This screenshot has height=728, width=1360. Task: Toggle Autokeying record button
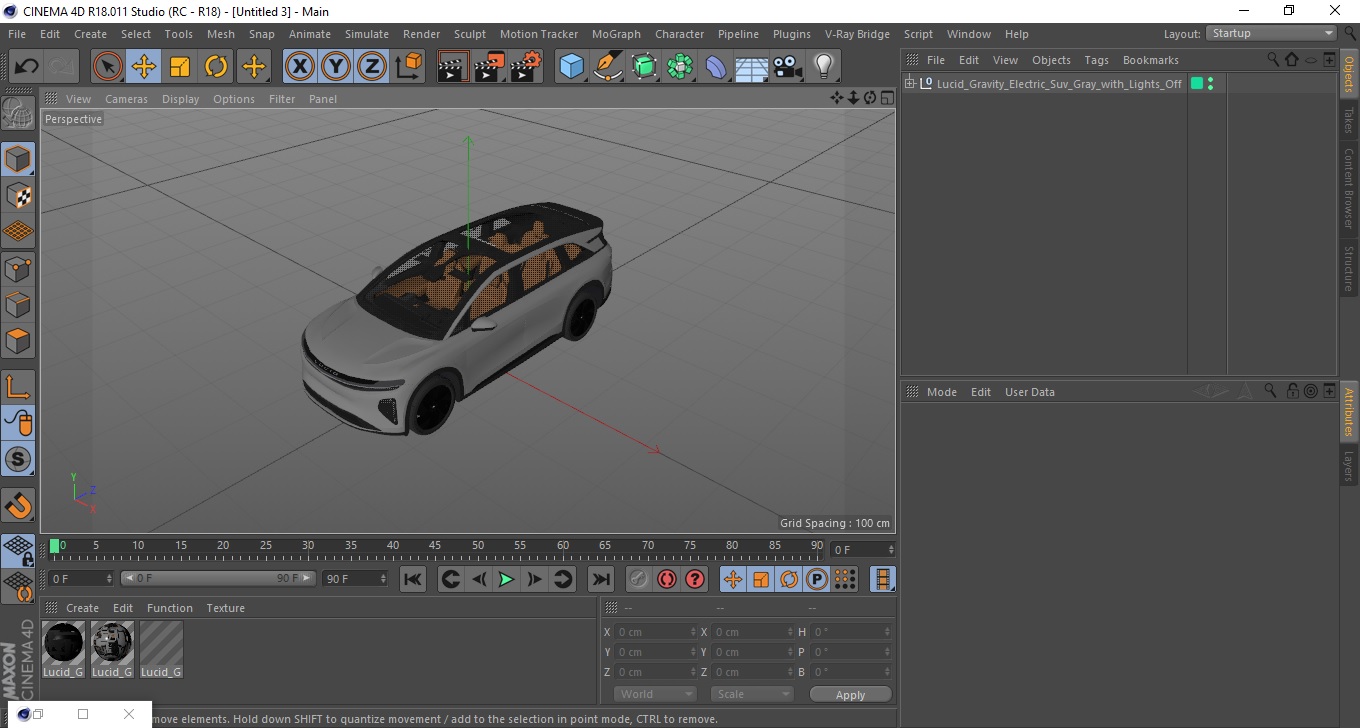[x=666, y=579]
